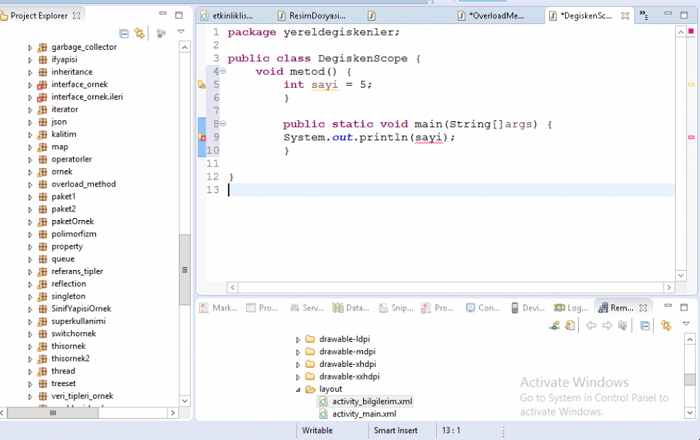Click the forward arrow in Remote view toolbar

[607, 326]
